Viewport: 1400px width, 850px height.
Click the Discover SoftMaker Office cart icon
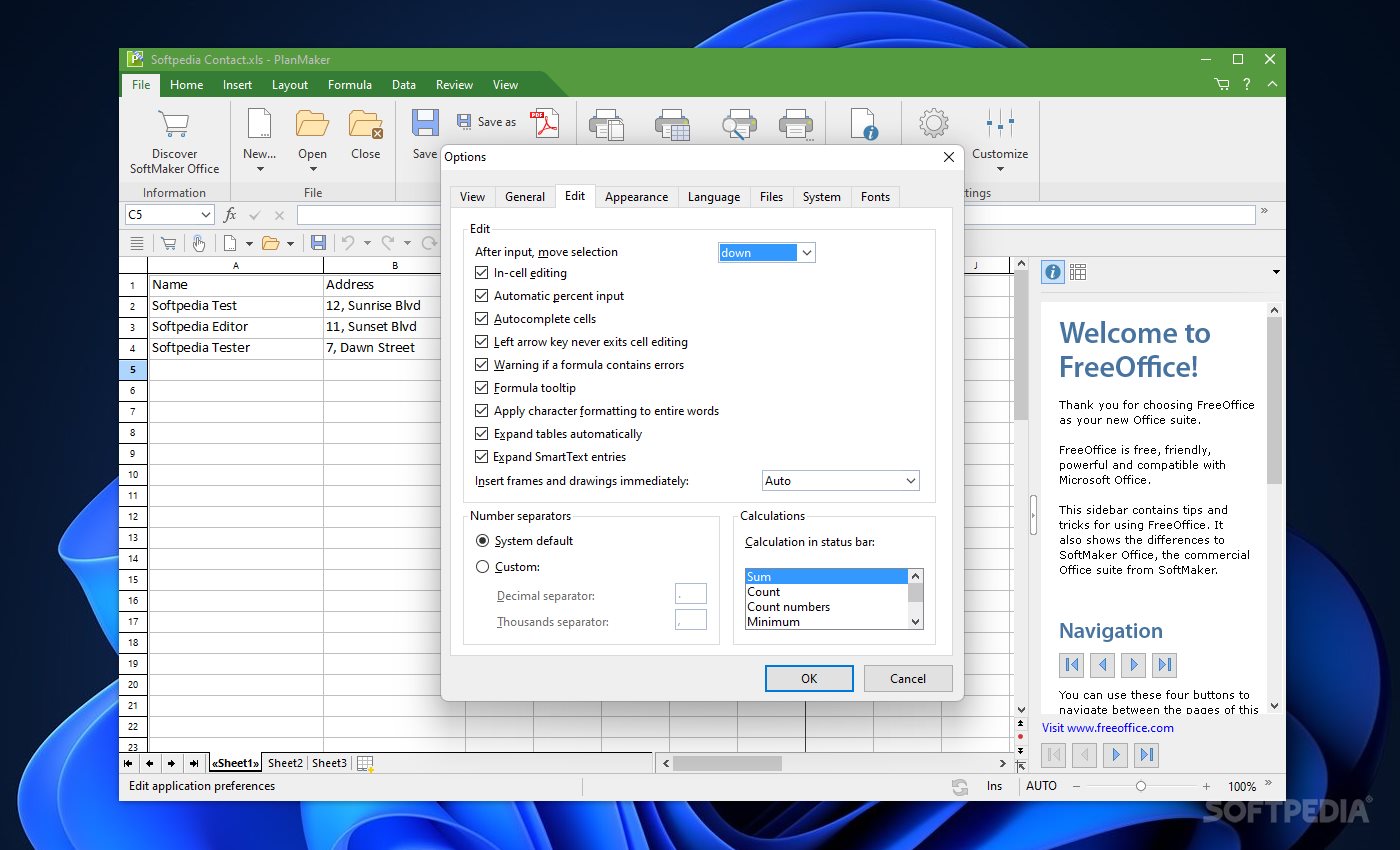point(174,124)
